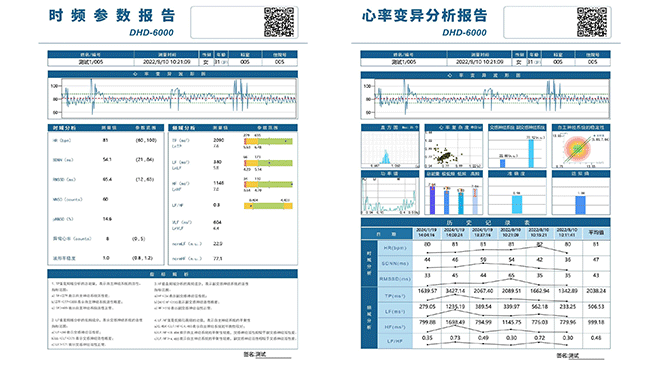Screen dimensions: 650x365
Task: Open the 直方图 histogram thumbnail
Action: pos(390,146)
